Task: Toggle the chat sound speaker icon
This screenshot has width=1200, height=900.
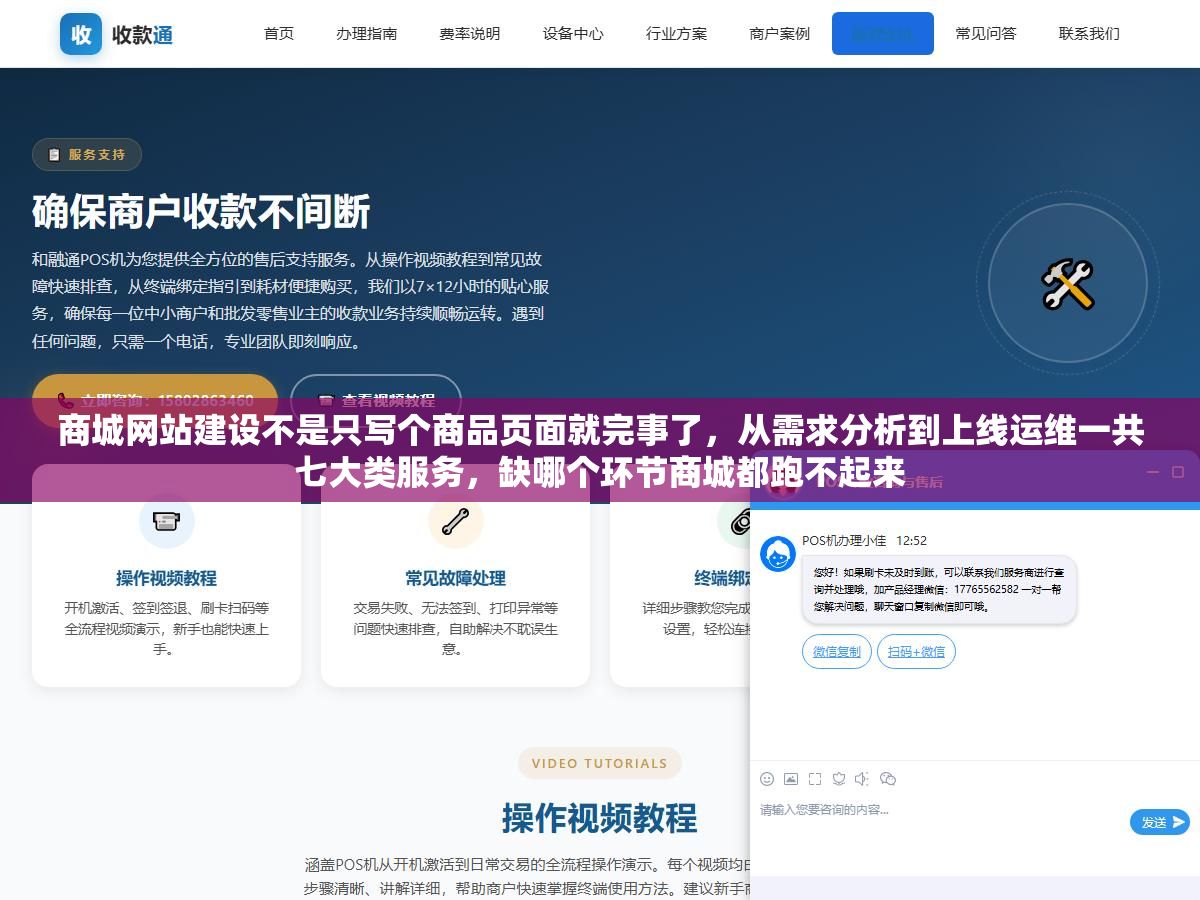Action: 862,778
